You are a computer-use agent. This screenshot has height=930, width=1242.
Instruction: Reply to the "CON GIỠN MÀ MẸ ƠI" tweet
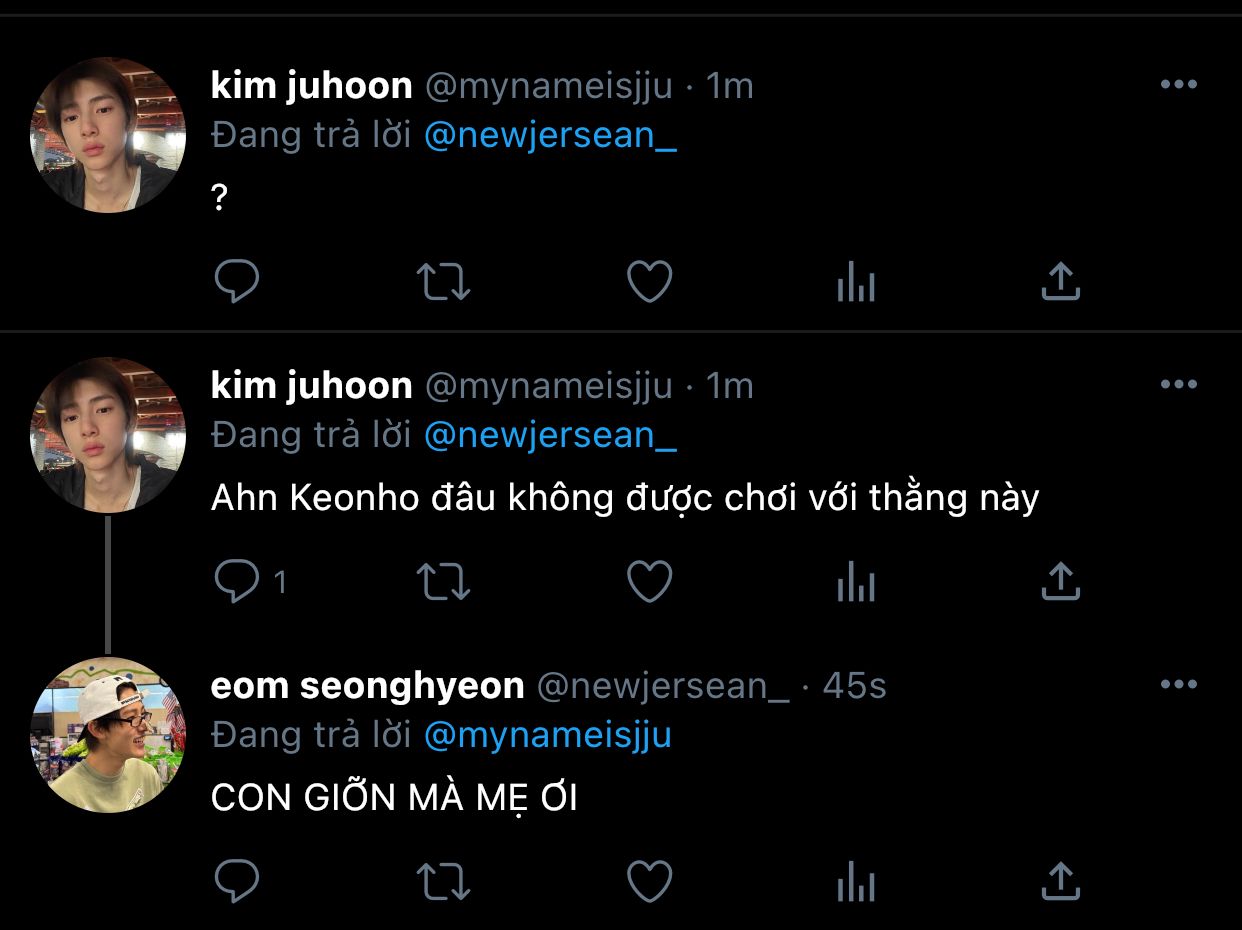237,882
